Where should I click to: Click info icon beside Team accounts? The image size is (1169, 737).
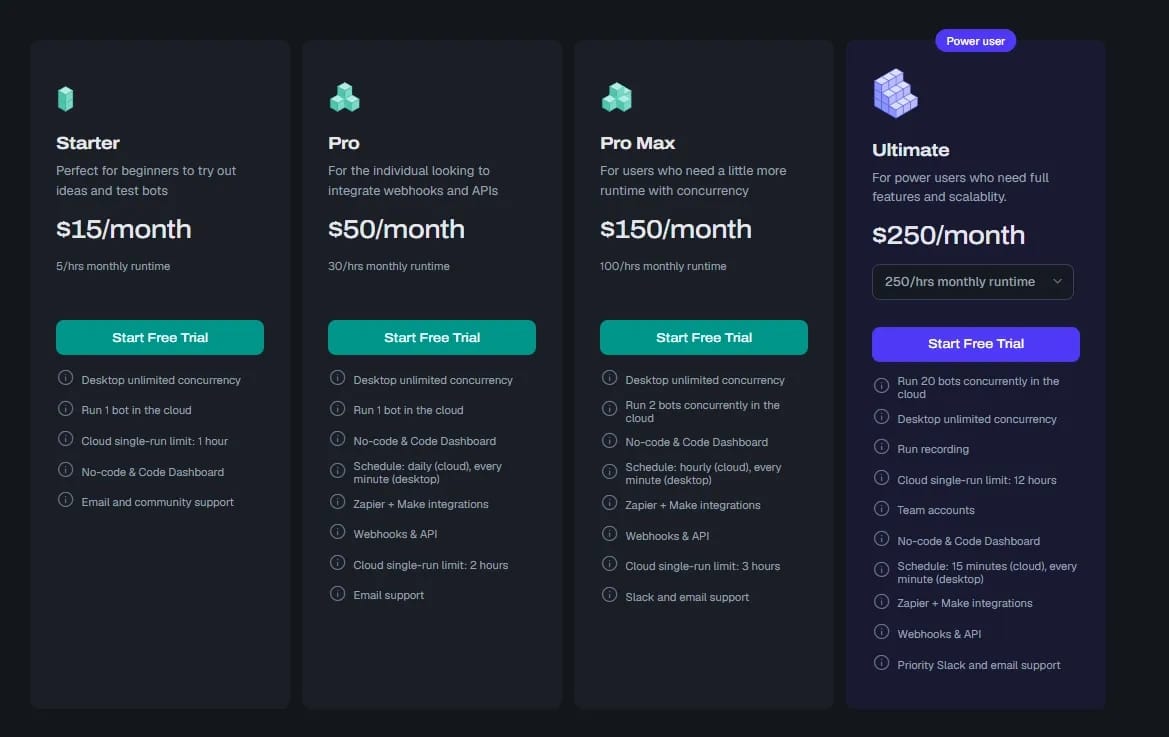click(x=882, y=508)
